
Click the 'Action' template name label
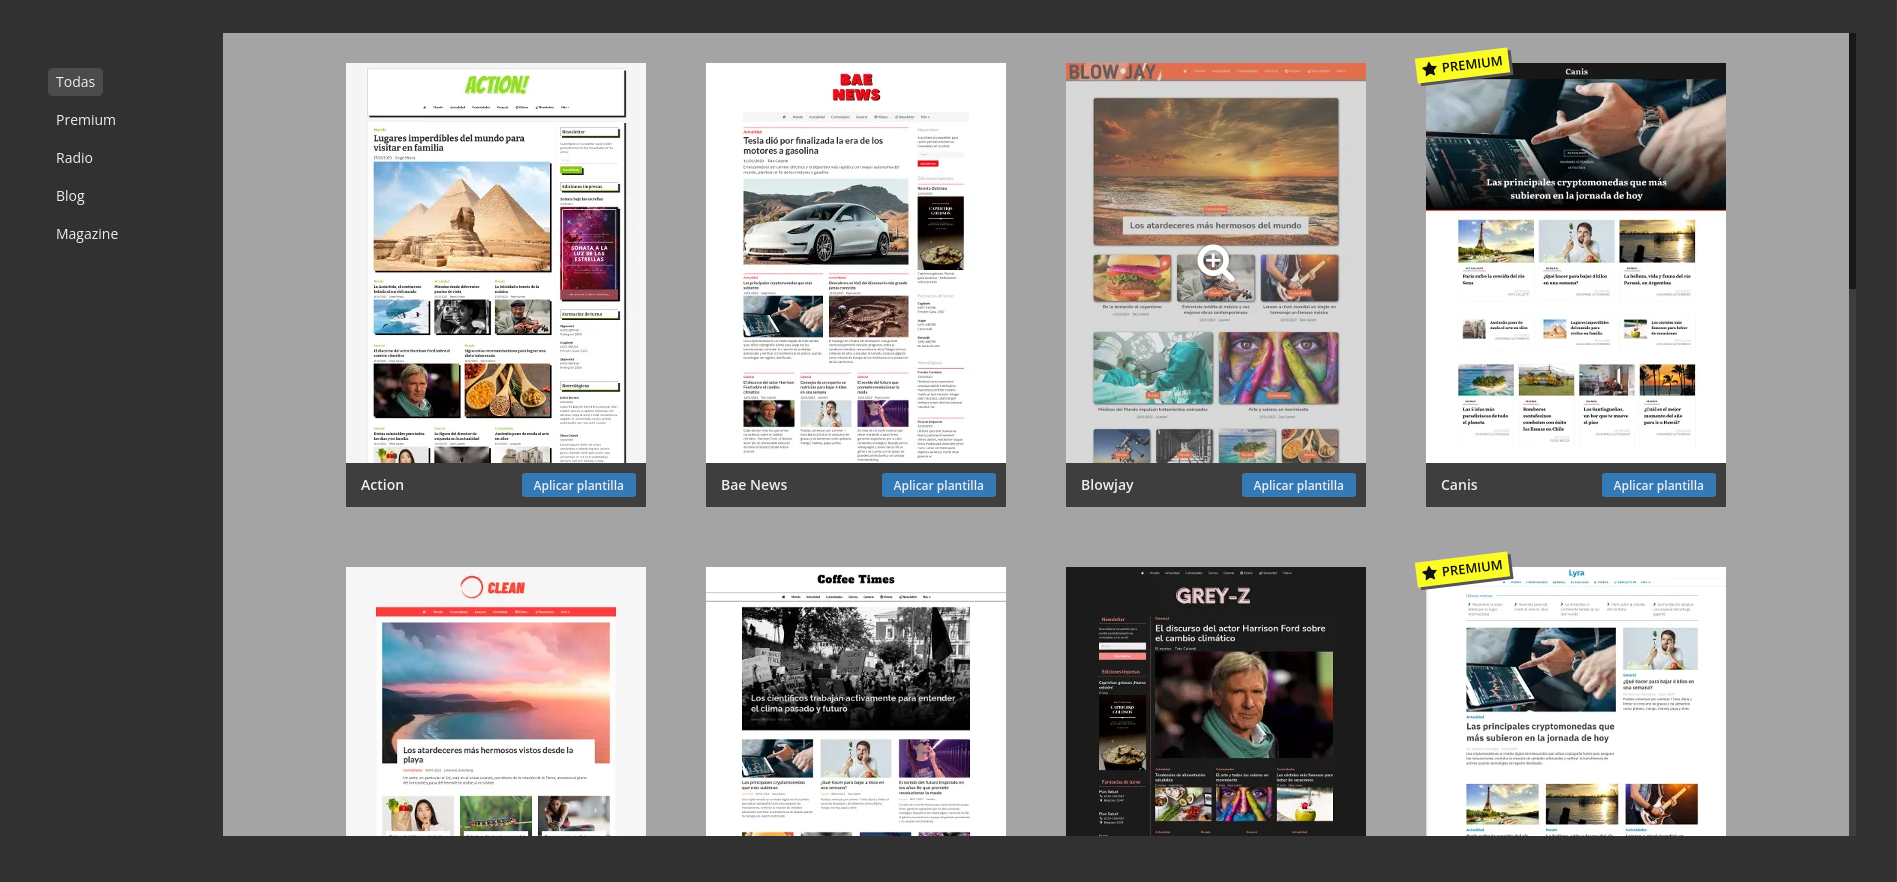point(382,485)
